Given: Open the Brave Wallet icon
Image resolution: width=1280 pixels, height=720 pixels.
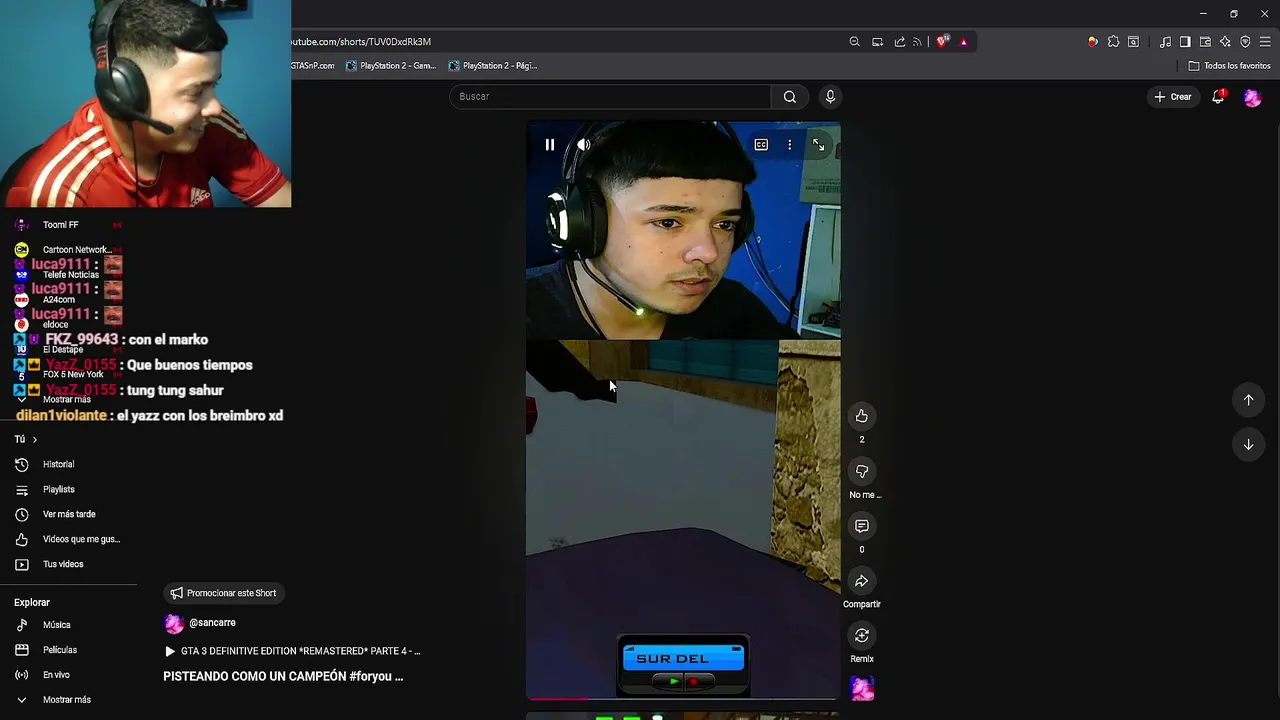Looking at the screenshot, I should click(1205, 42).
